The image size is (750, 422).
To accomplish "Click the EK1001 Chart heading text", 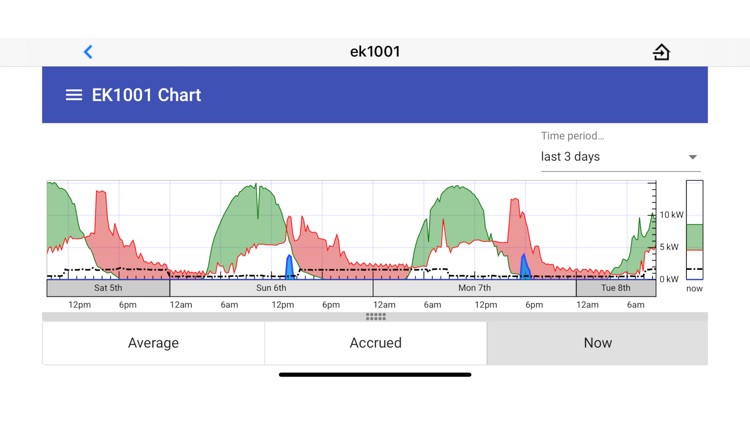I will 146,95.
